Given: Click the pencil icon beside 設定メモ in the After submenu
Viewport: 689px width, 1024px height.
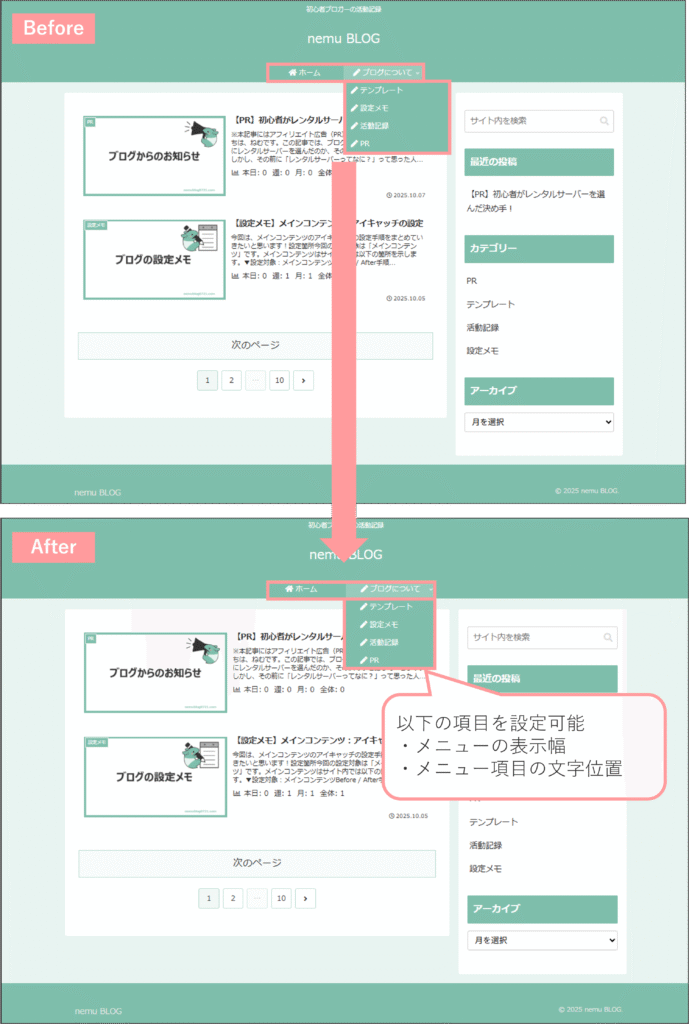Looking at the screenshot, I should 364,625.
